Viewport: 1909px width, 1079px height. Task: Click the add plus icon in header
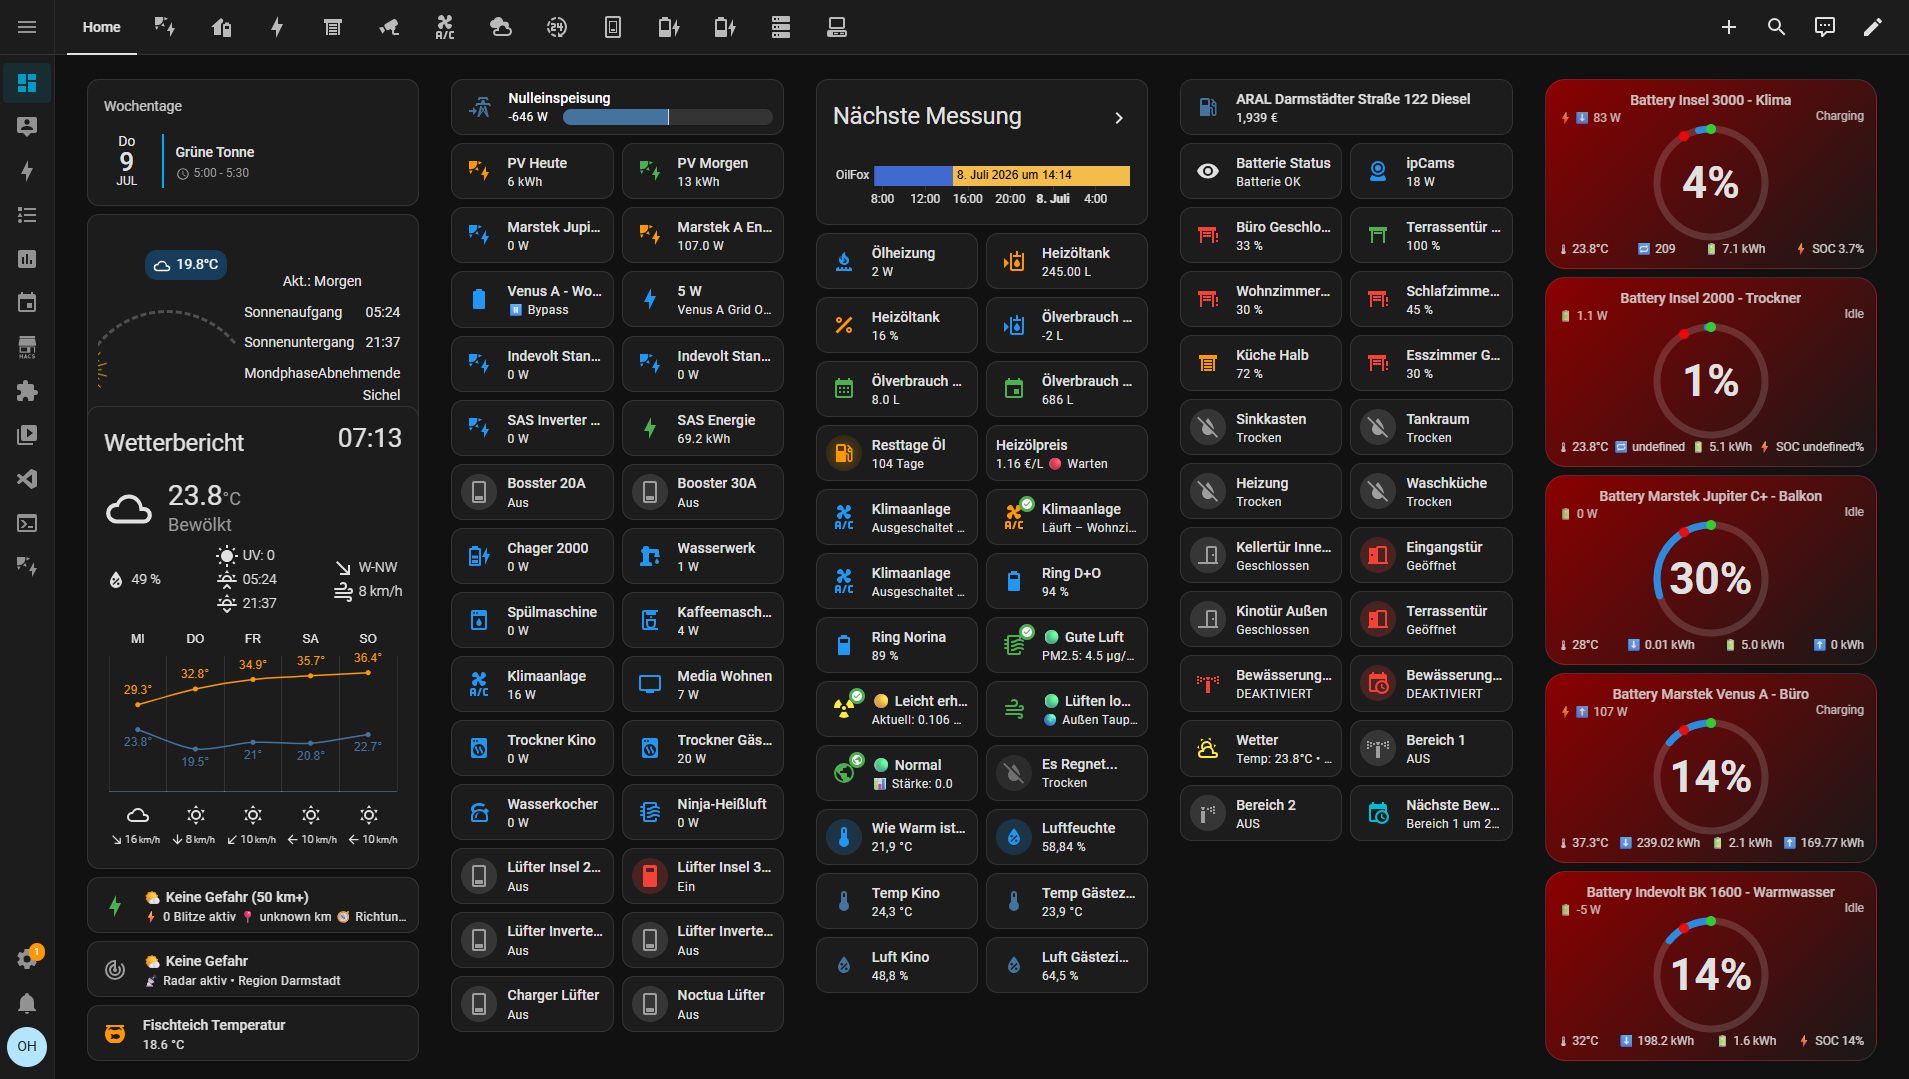point(1728,27)
